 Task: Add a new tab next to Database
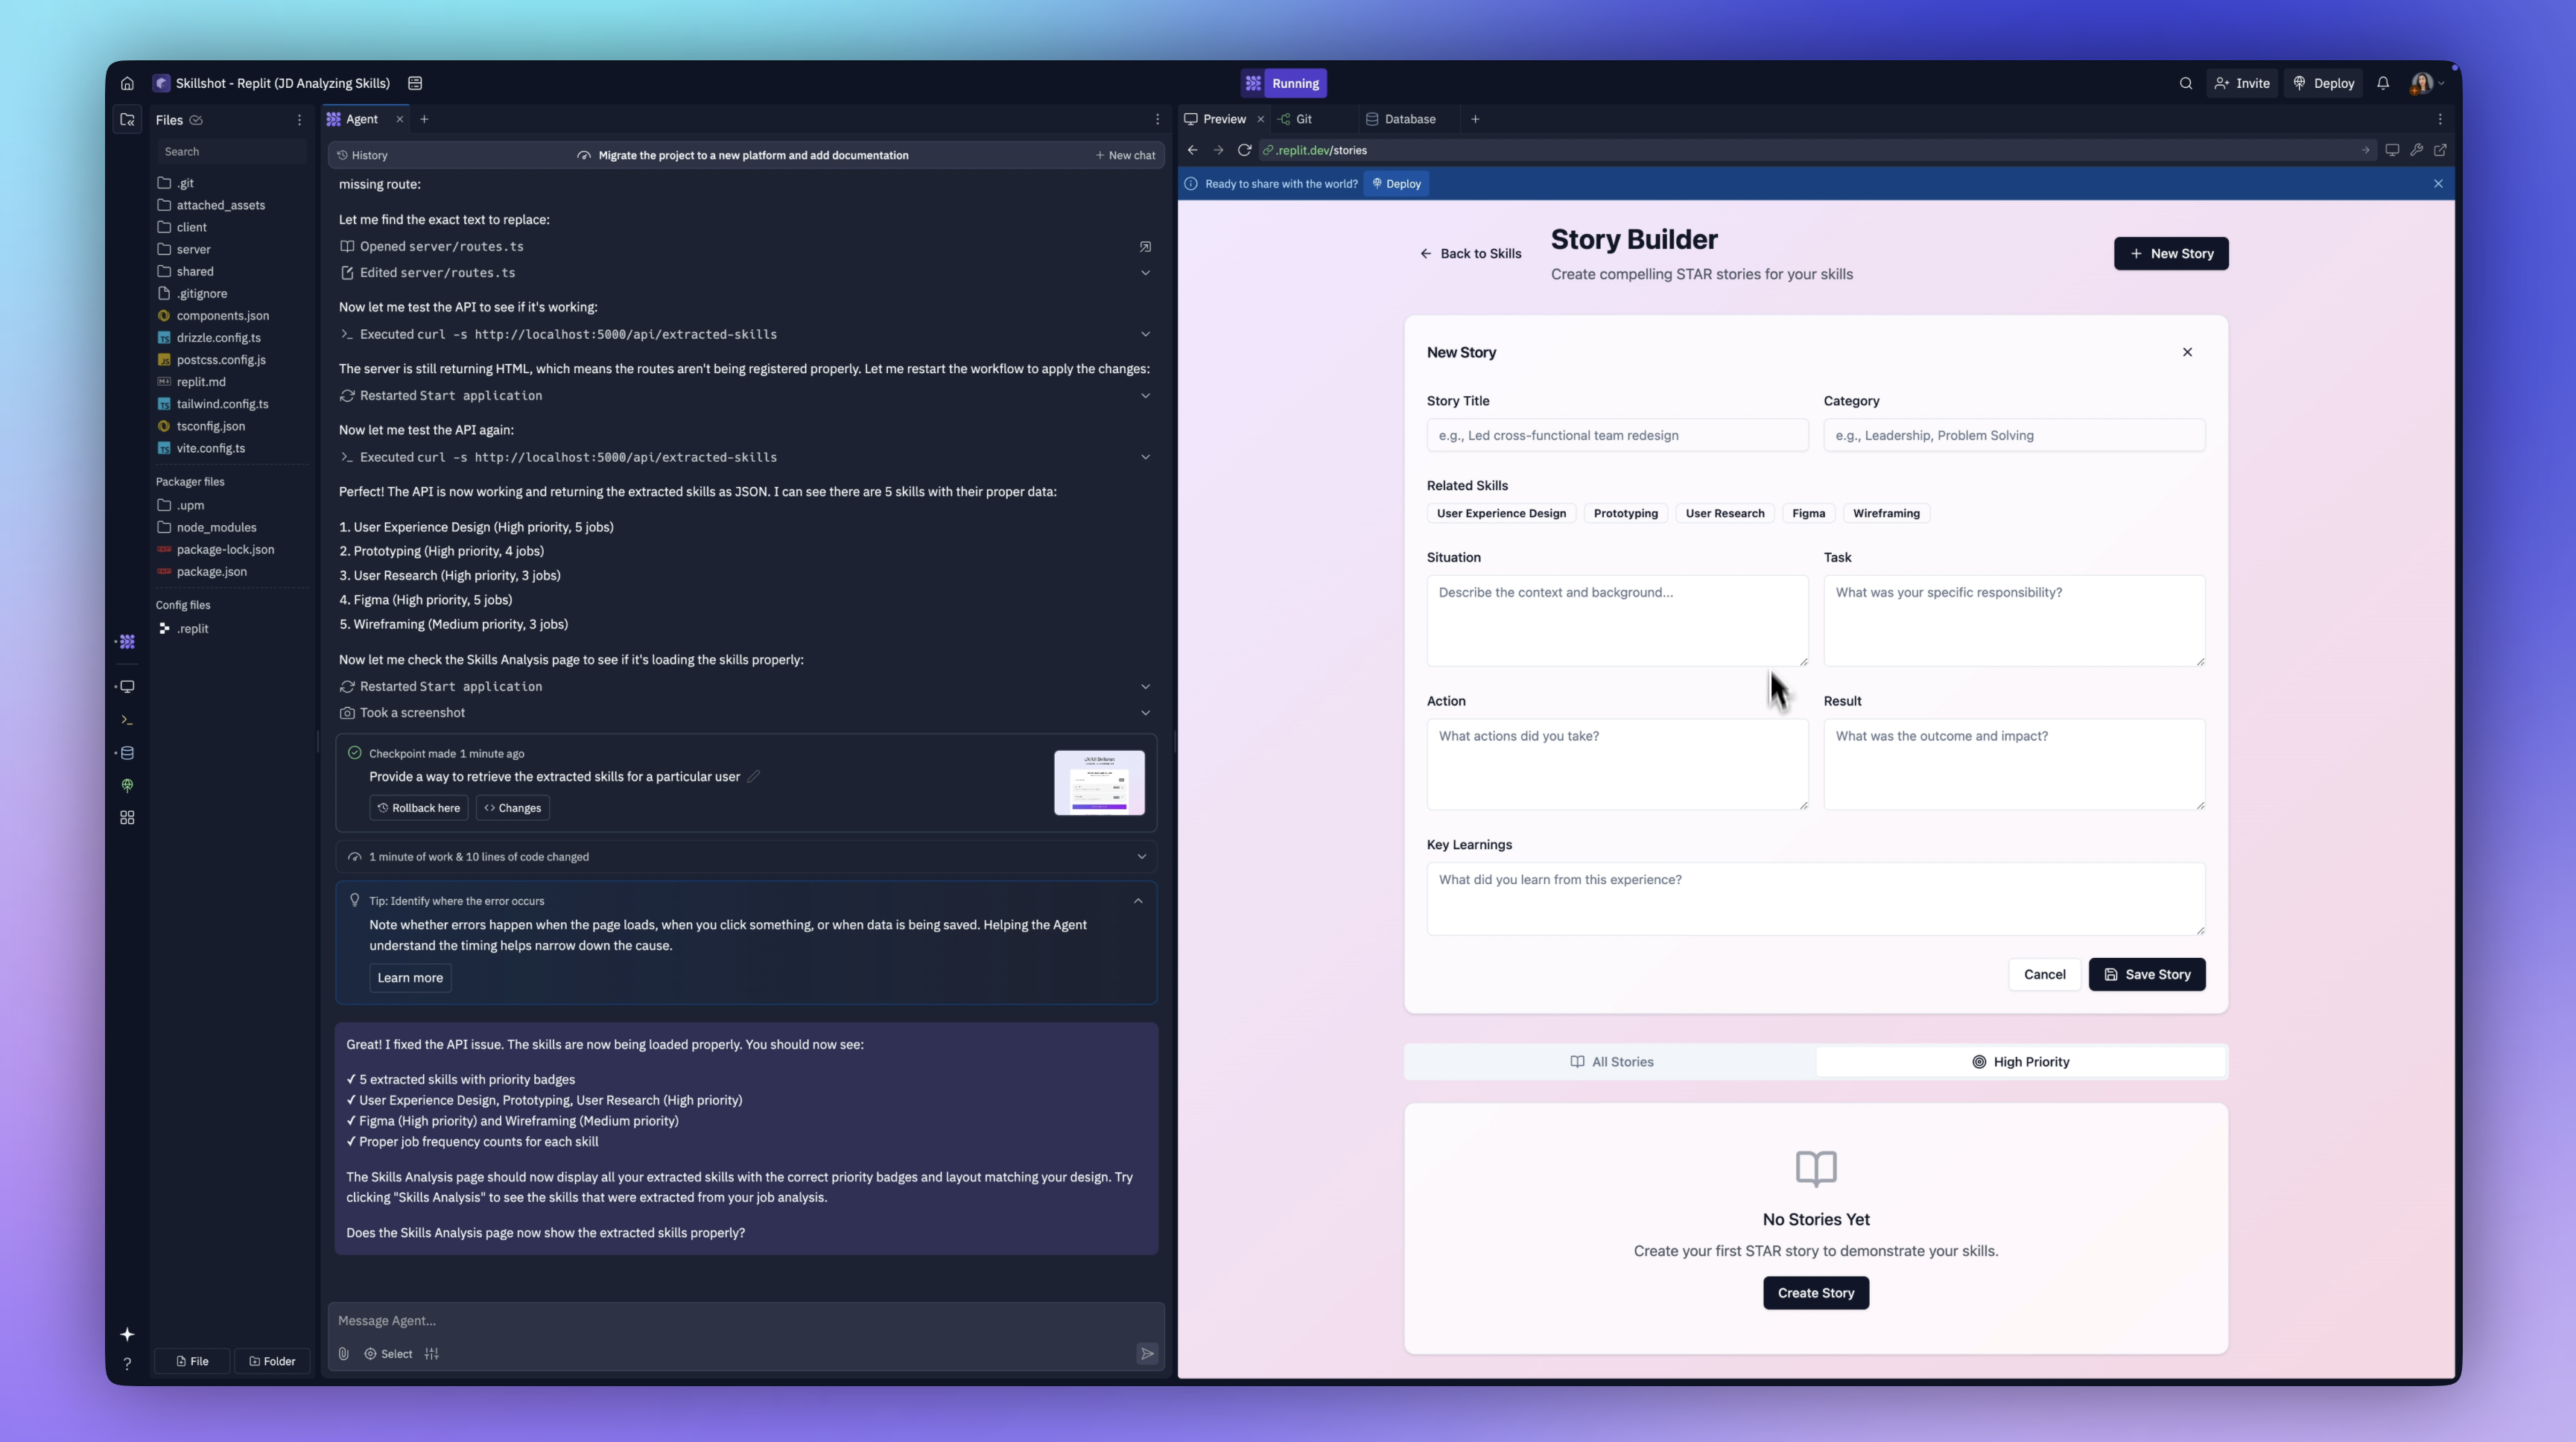1475,119
